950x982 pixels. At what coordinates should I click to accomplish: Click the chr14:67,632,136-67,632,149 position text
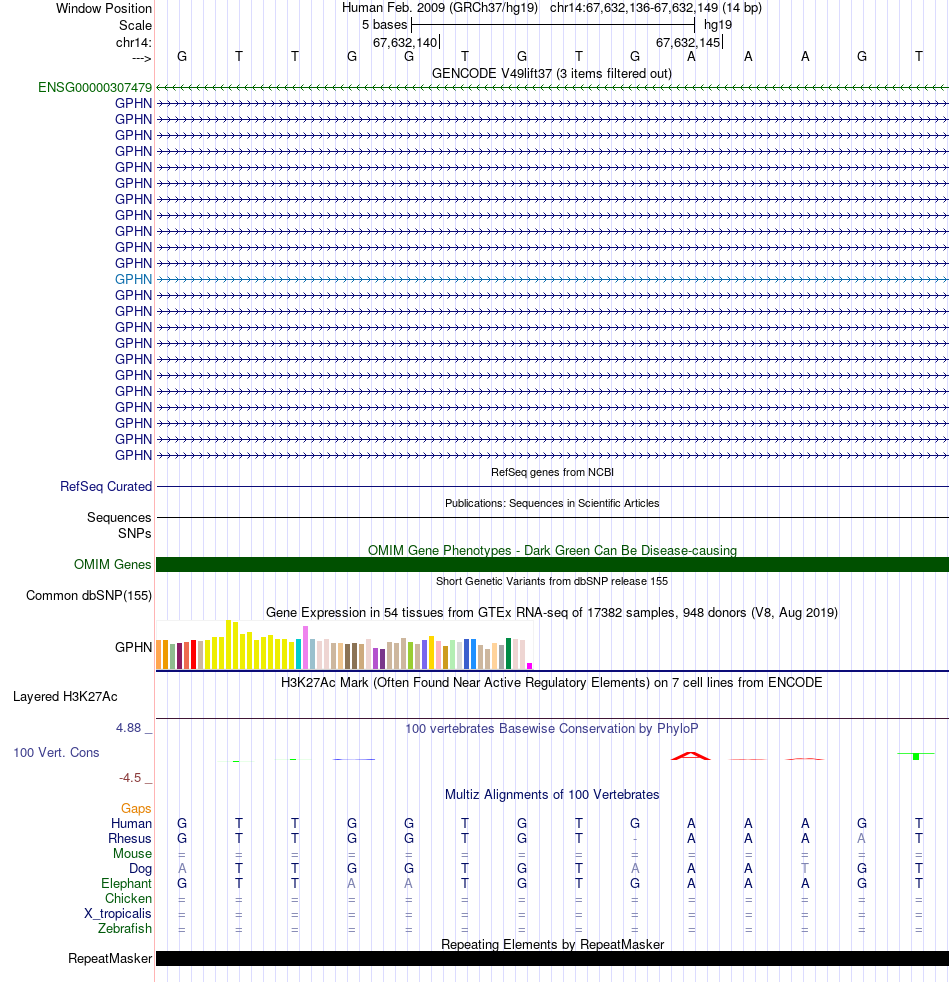(x=656, y=8)
